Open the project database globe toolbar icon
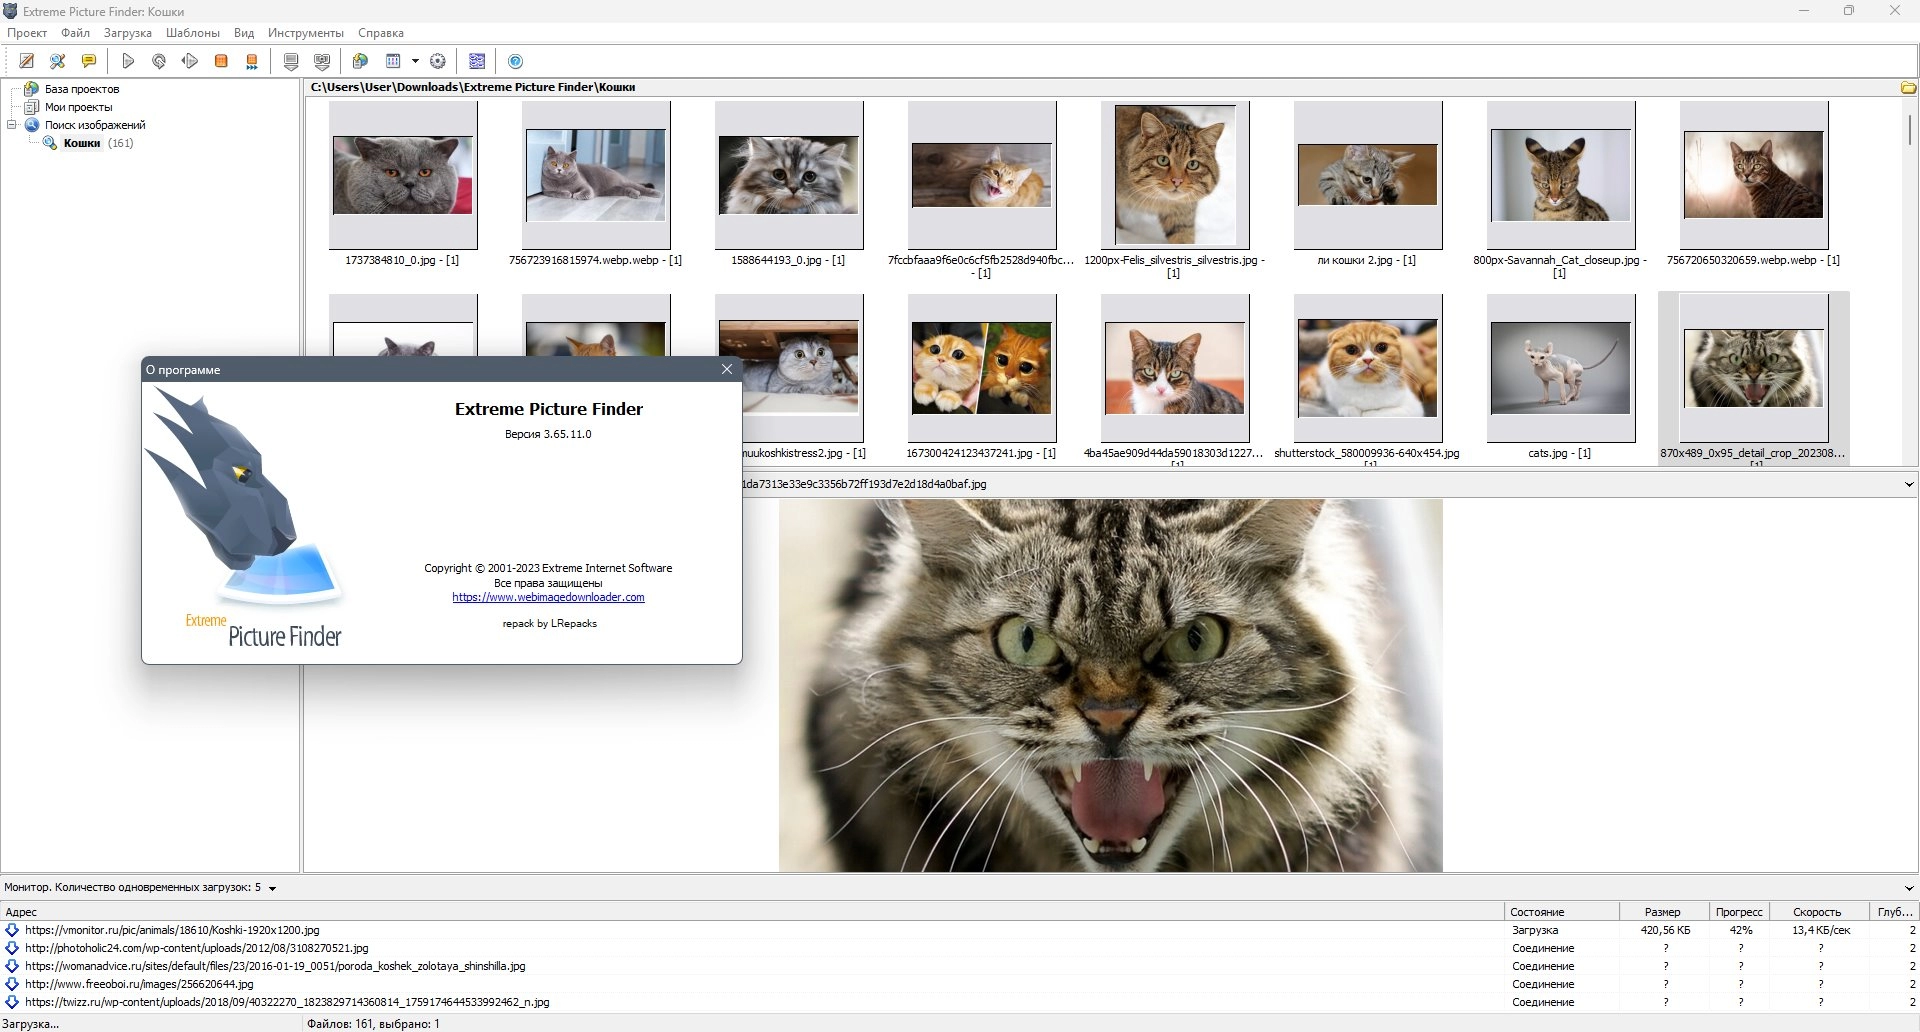This screenshot has height=1032, width=1920. coord(360,61)
